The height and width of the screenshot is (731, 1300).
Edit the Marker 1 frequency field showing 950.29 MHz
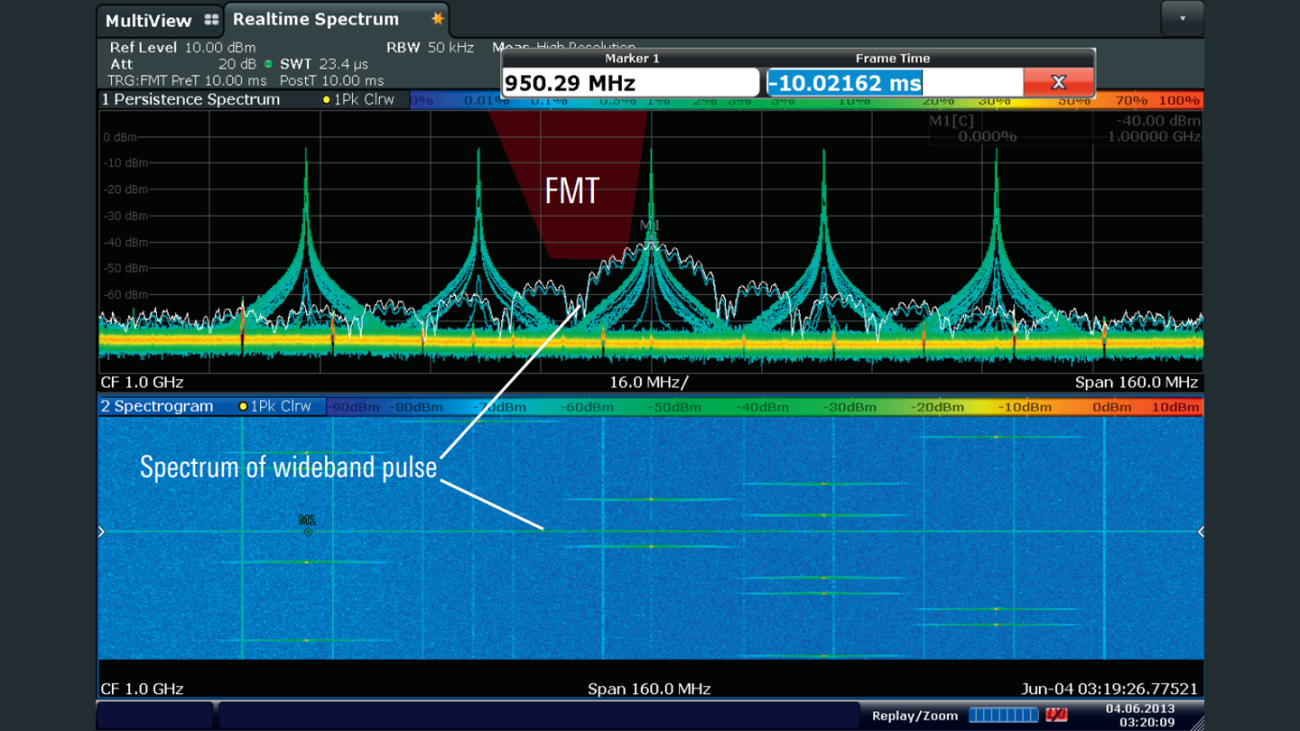[x=630, y=81]
